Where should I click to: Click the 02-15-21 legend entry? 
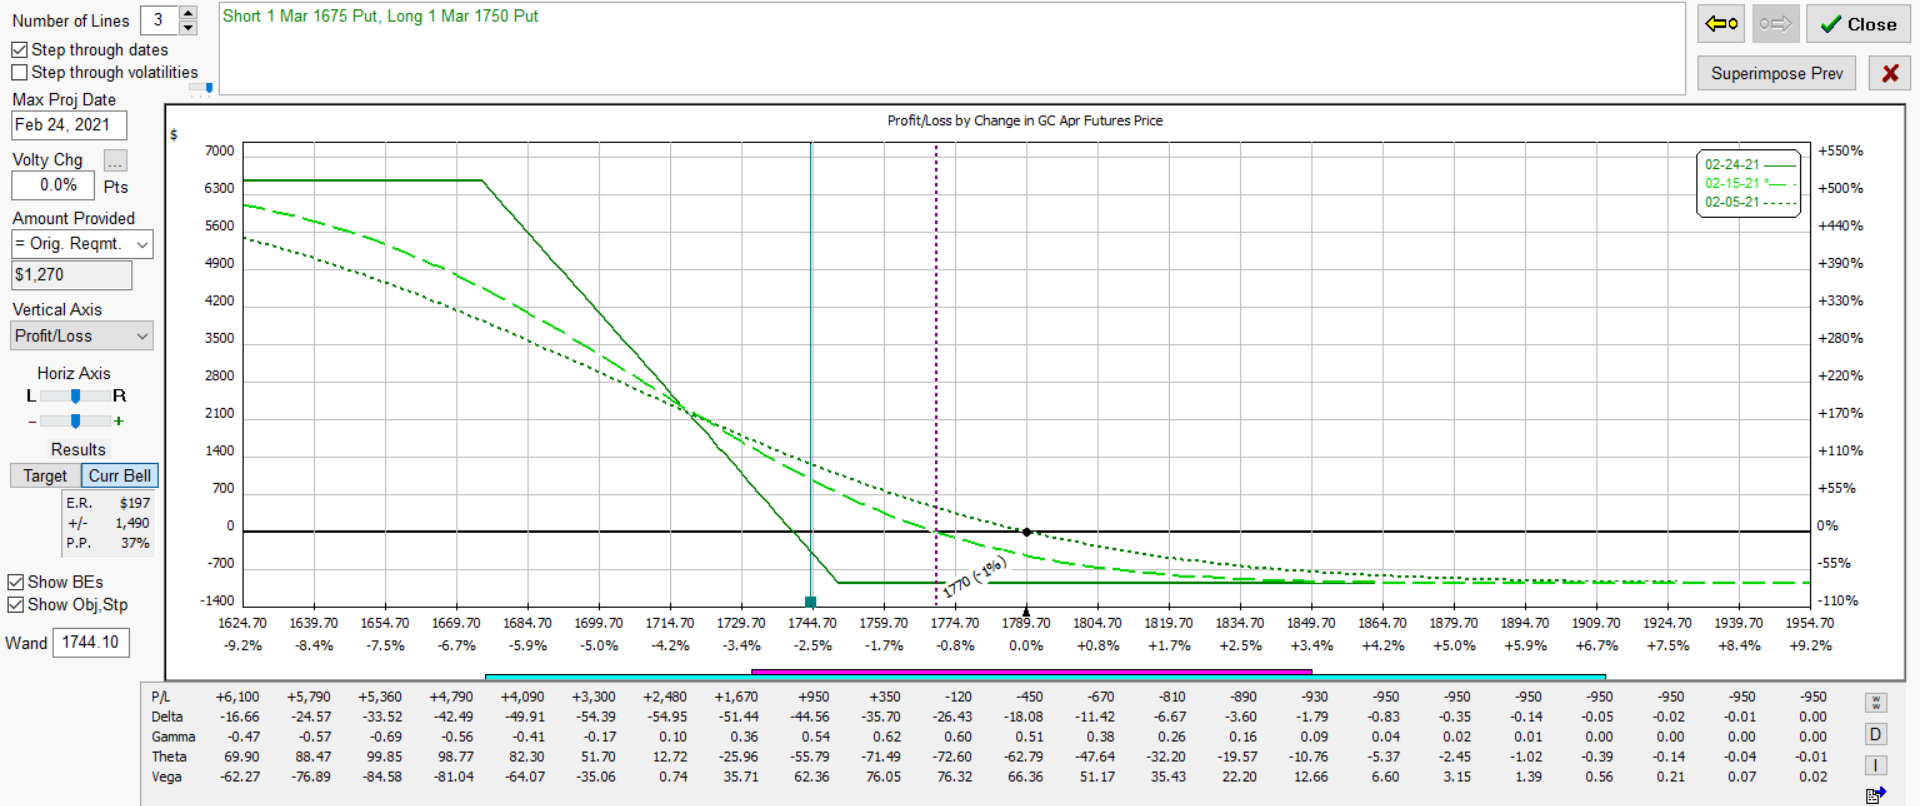pos(1750,183)
